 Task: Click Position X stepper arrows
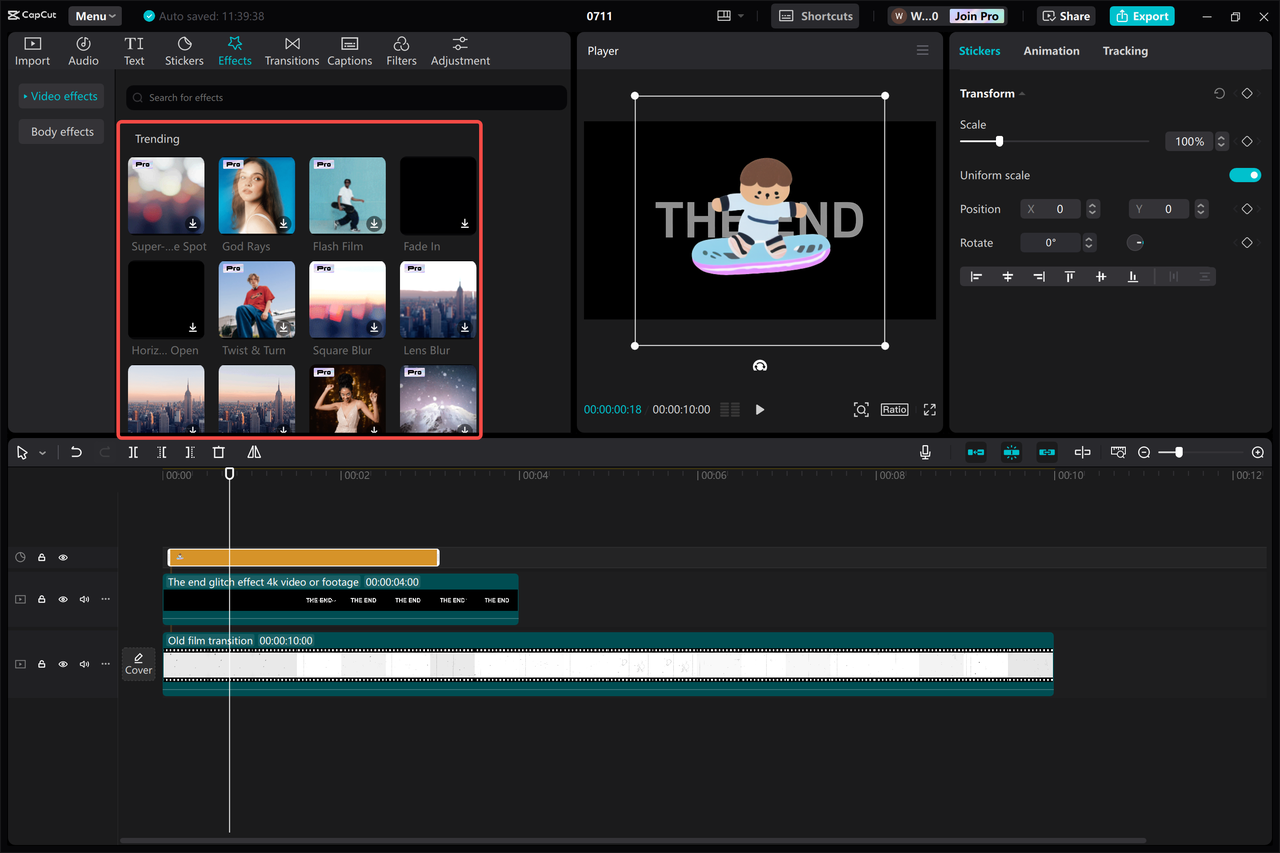point(1092,209)
